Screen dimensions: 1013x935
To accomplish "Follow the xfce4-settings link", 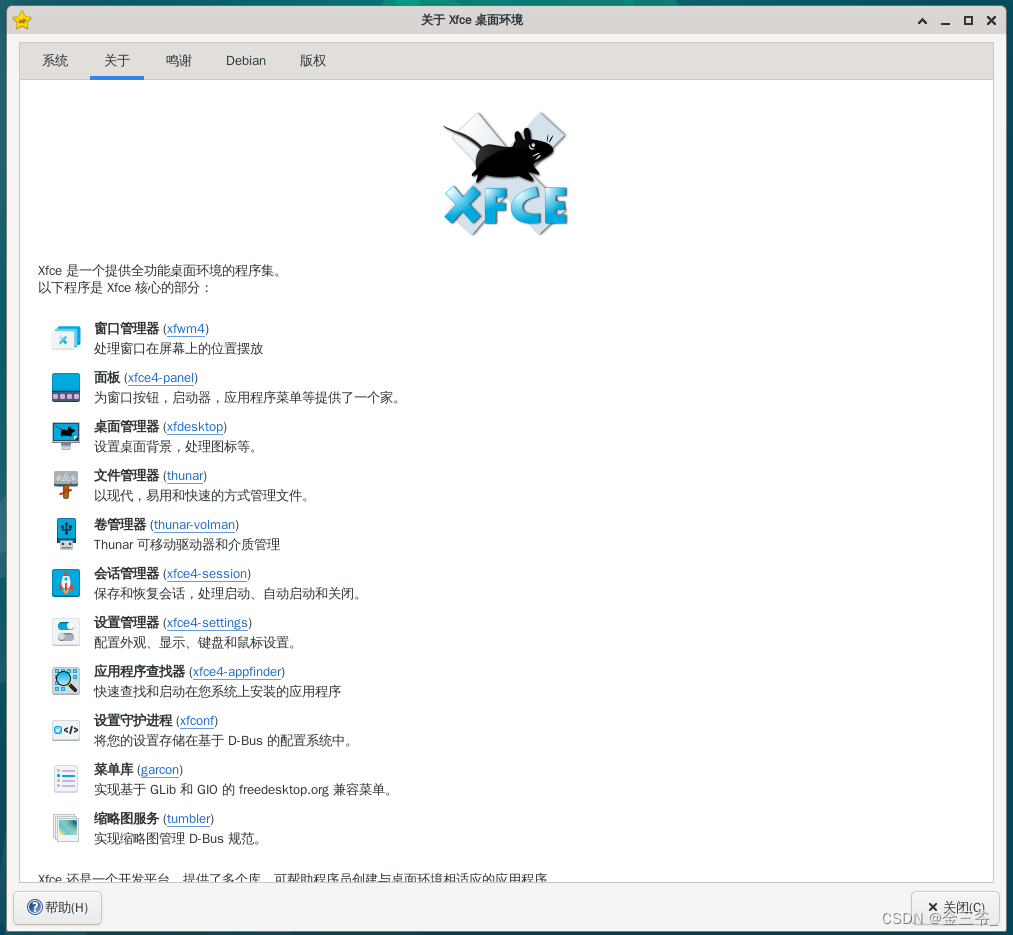I will (207, 623).
